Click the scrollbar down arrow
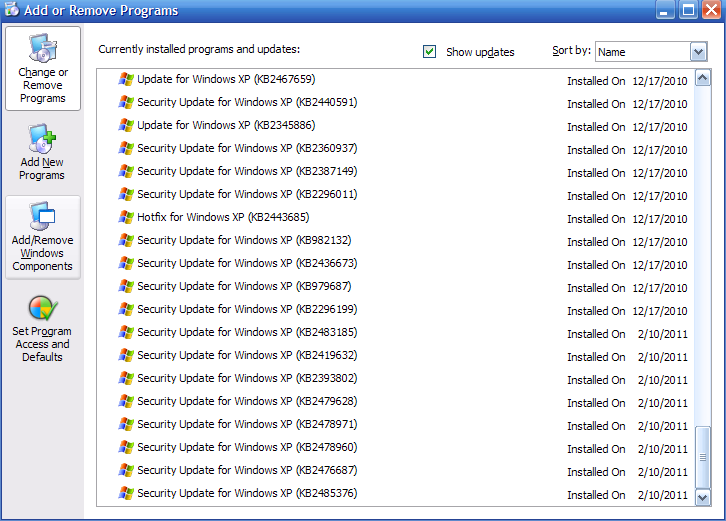Screen dimensions: 726x521 click(x=702, y=497)
